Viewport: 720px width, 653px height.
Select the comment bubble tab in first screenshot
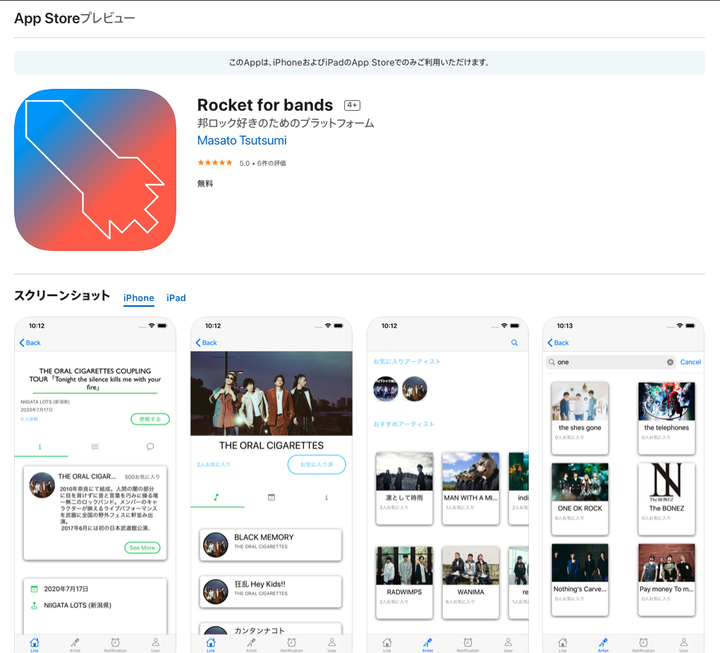click(x=150, y=446)
